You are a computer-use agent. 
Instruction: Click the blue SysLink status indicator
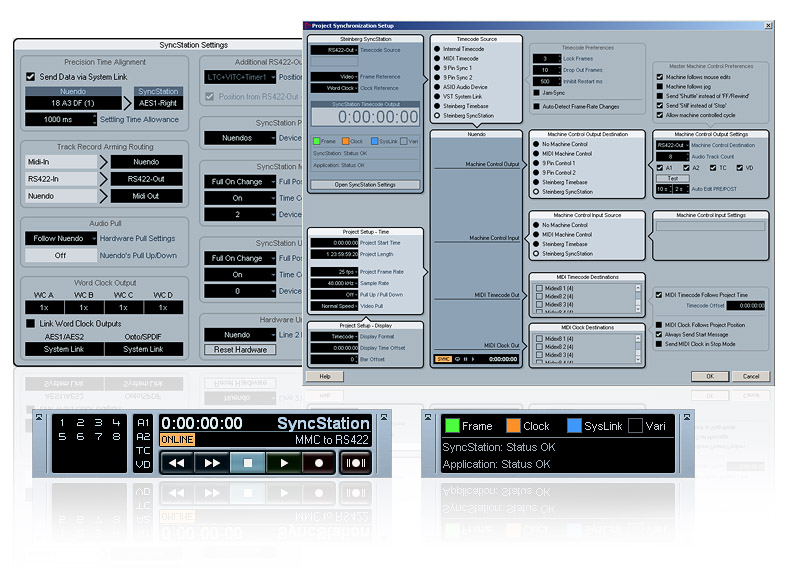(x=574, y=426)
